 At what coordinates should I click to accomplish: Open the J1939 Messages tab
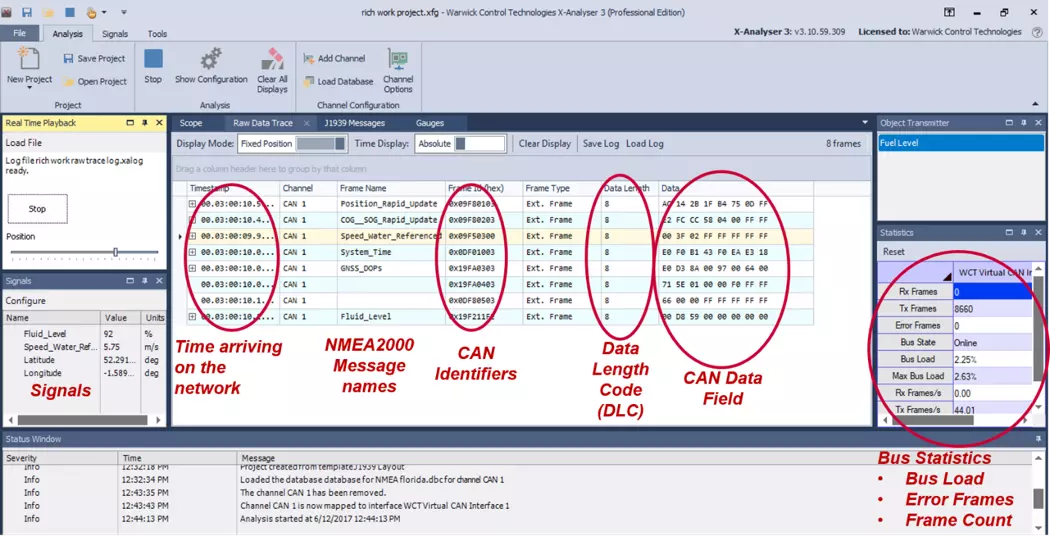[354, 123]
